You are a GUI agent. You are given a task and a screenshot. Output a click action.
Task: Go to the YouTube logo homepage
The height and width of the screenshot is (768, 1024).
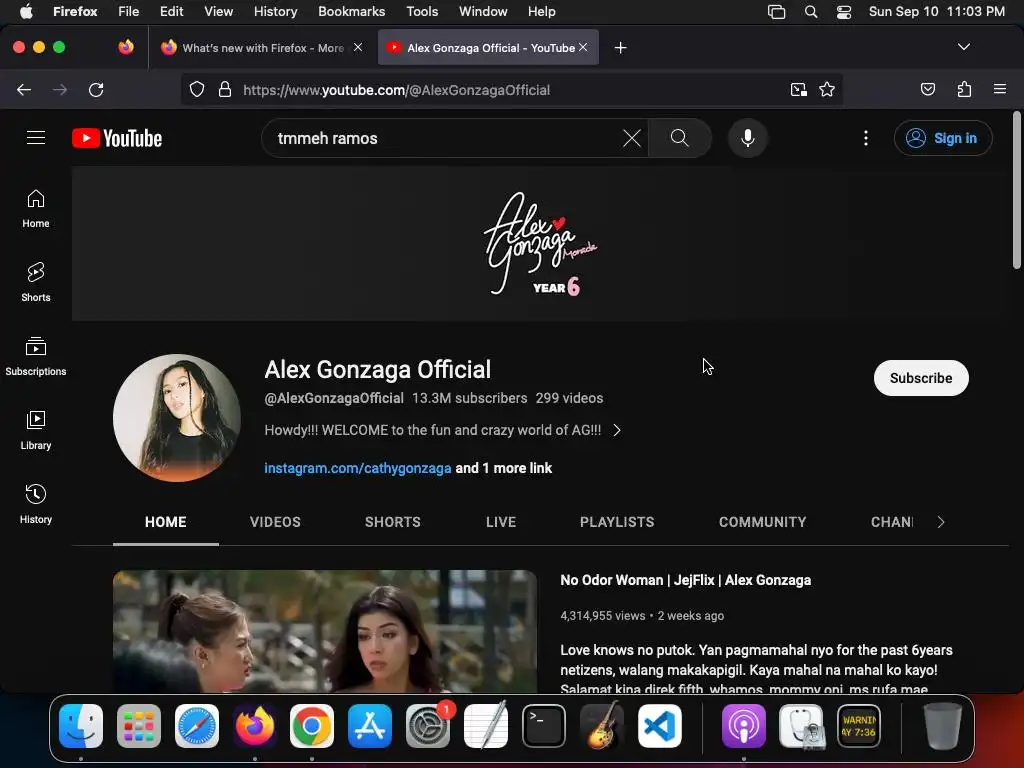[x=117, y=138]
